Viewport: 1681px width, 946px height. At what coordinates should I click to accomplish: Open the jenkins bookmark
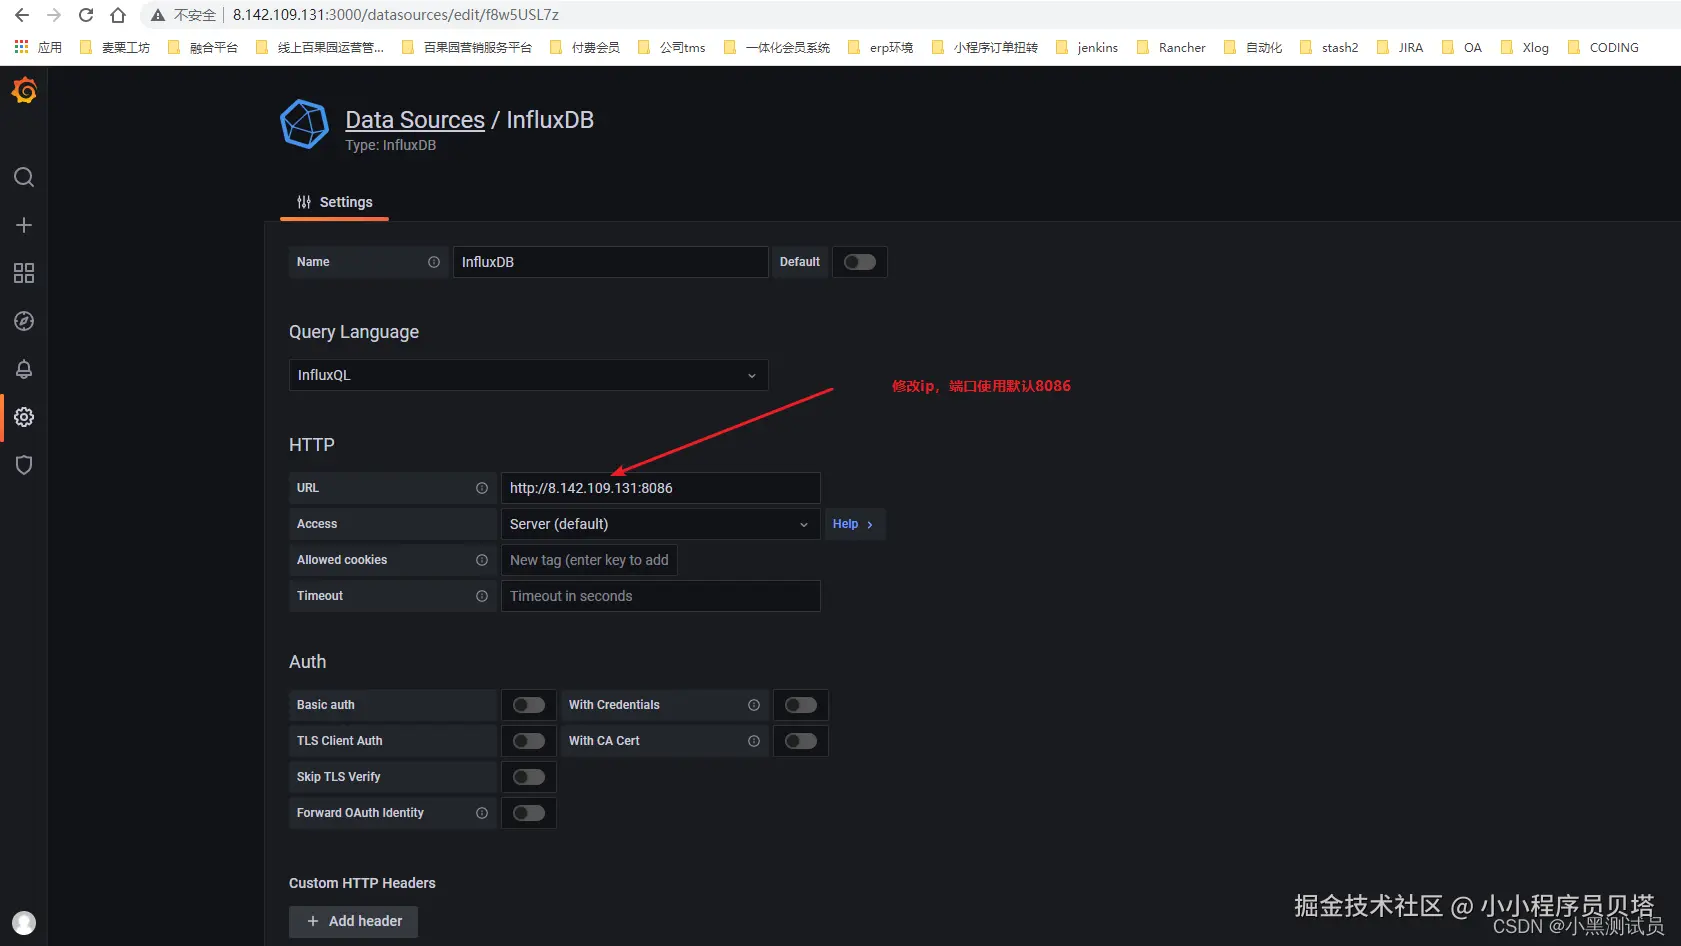click(x=1087, y=47)
